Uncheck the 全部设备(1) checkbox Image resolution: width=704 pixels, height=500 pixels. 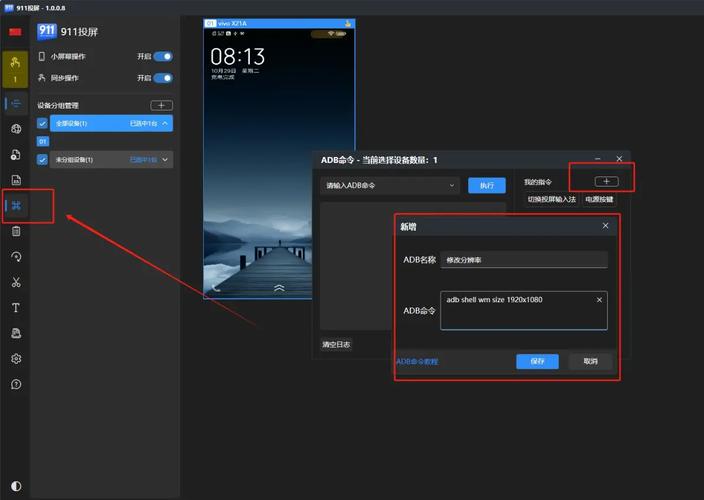[42, 123]
